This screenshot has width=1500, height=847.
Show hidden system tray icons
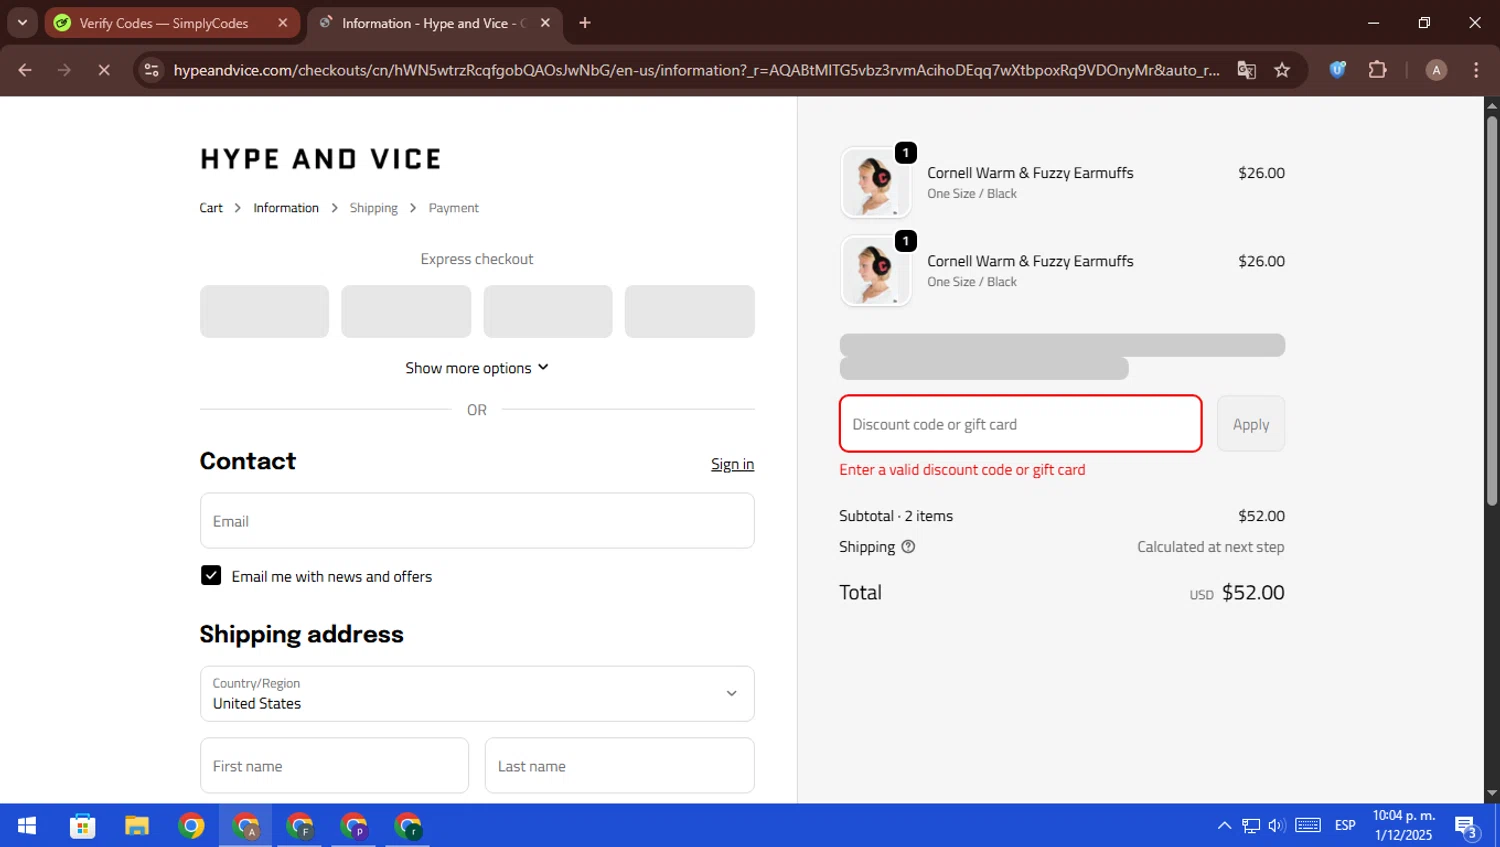pyautogui.click(x=1224, y=826)
